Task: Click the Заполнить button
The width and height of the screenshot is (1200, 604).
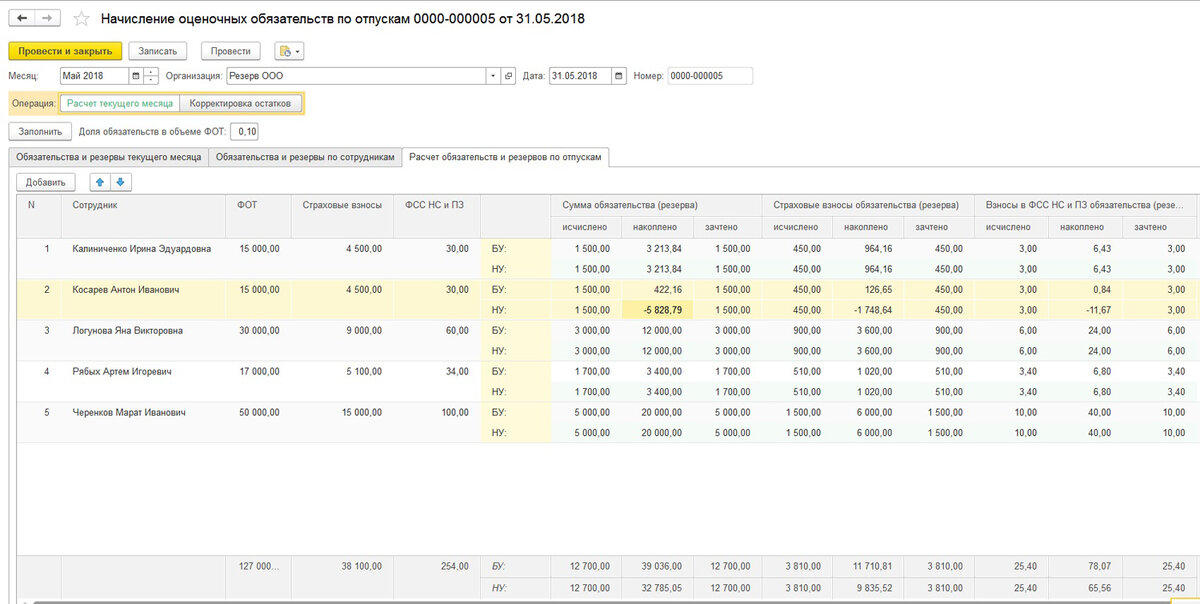Action: coord(40,131)
